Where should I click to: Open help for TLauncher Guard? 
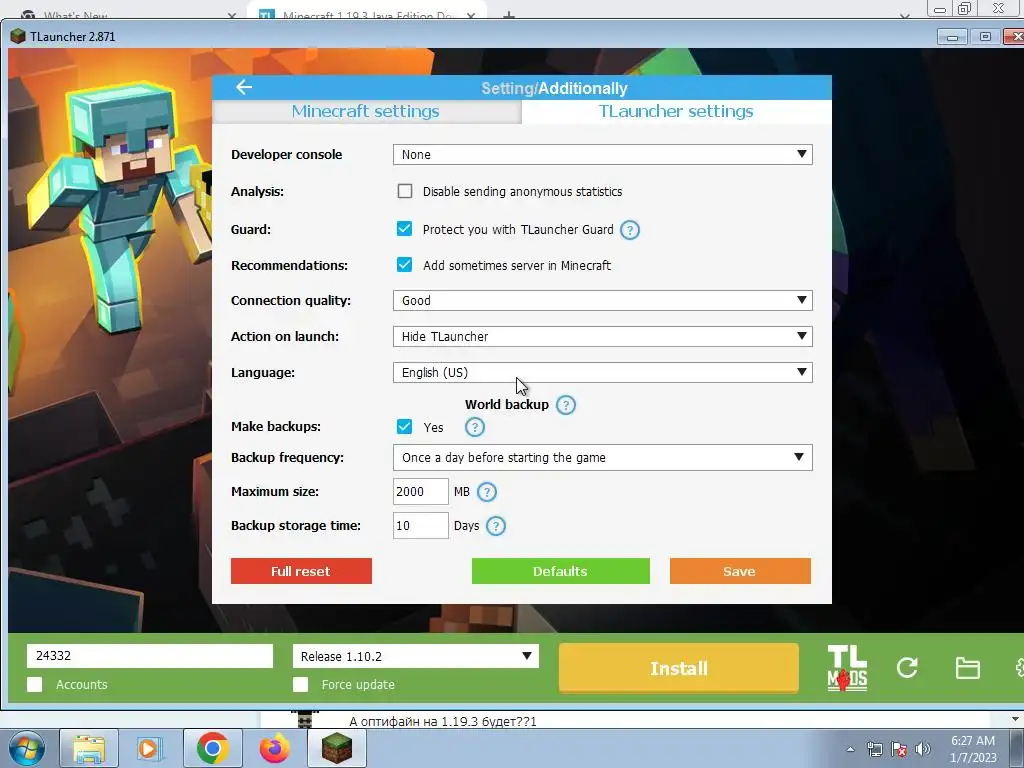pos(630,230)
